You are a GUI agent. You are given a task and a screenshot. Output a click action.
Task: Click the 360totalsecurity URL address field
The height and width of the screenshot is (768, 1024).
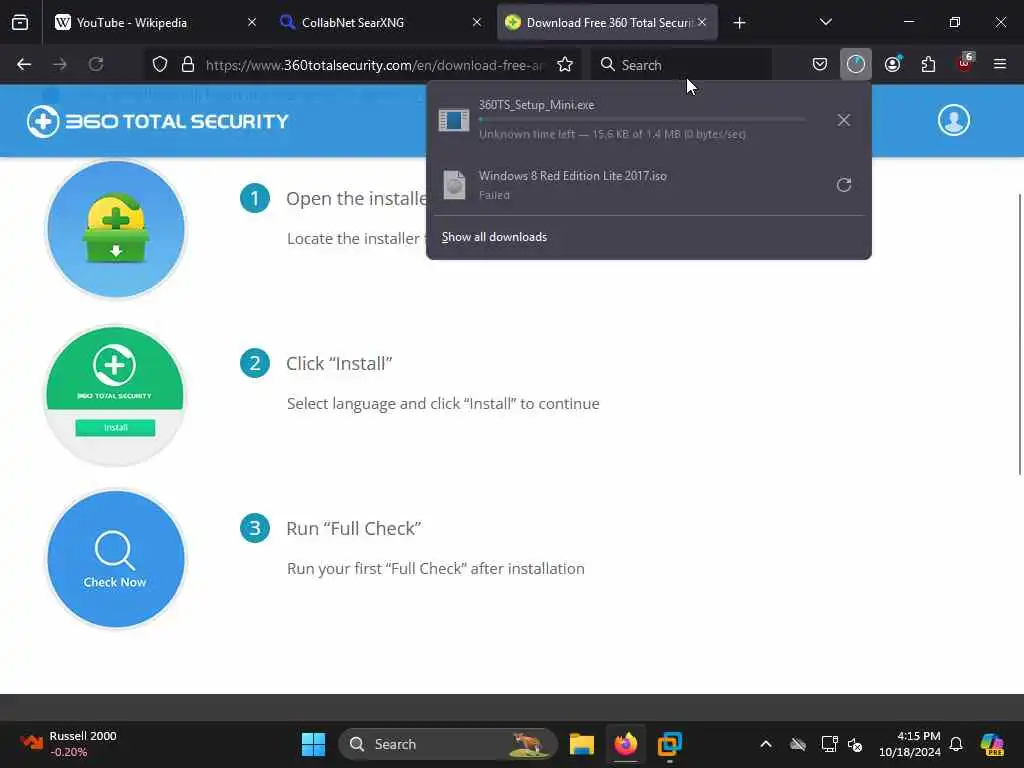(374, 65)
